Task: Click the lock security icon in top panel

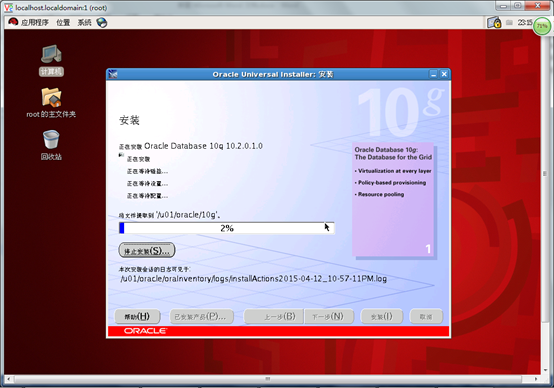Action: pyautogui.click(x=494, y=23)
